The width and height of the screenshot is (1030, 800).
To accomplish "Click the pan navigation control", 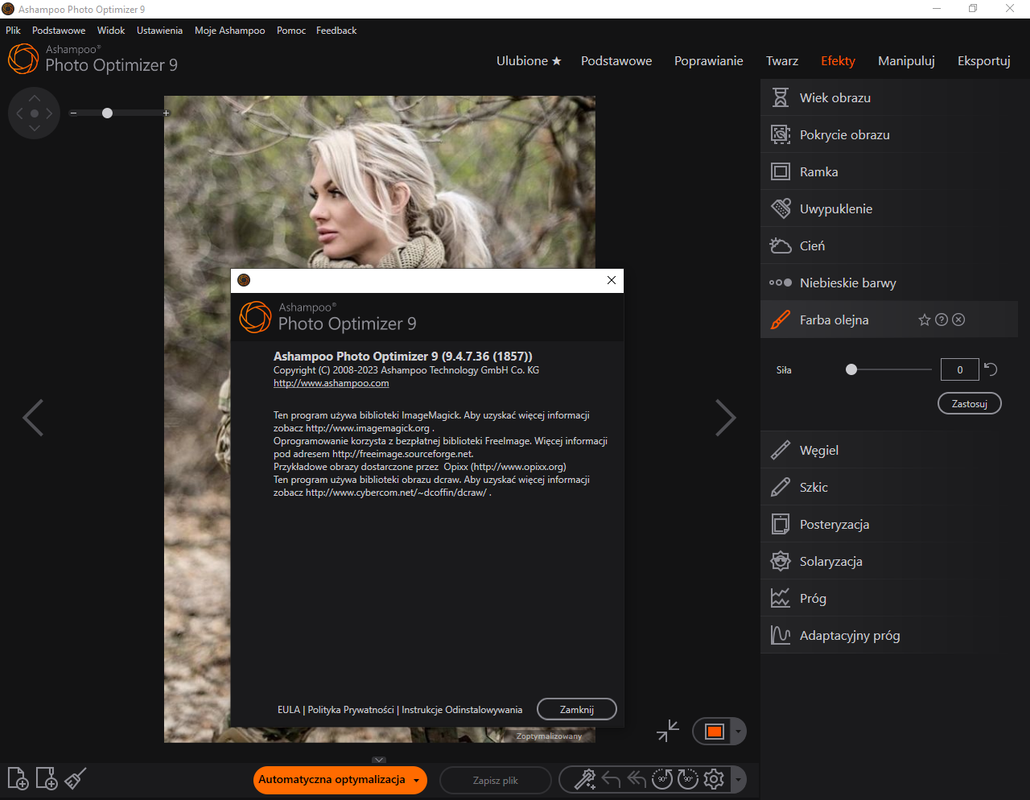I will click(34, 113).
